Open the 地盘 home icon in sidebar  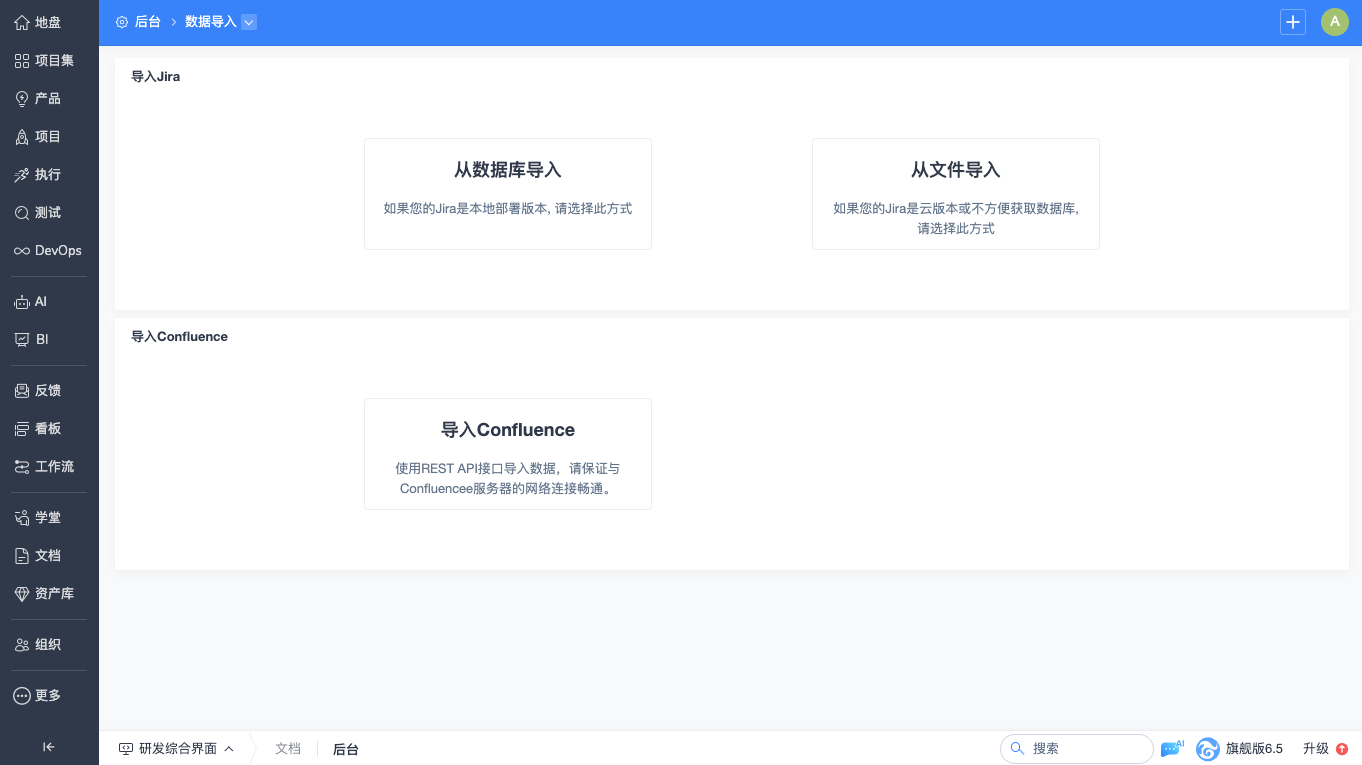tap(22, 22)
